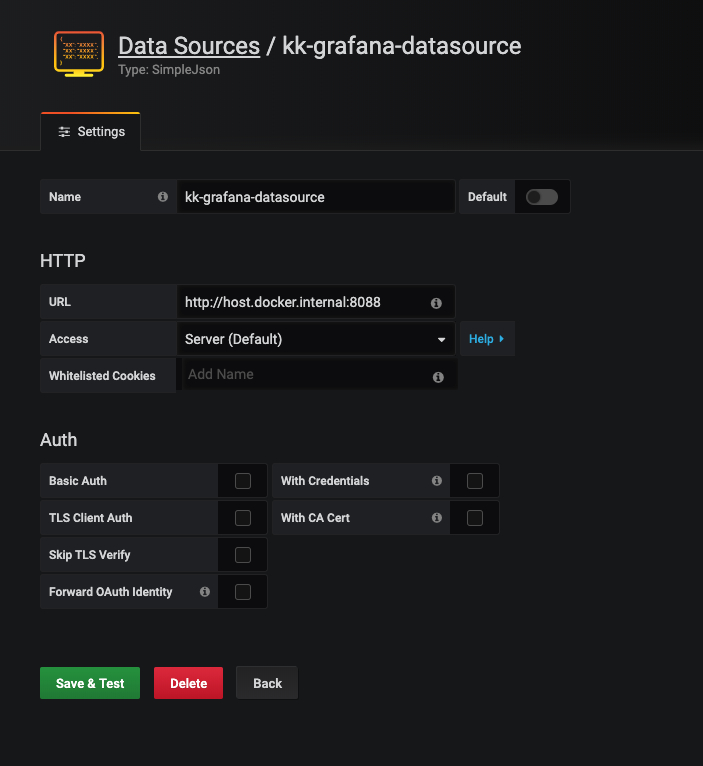
Task: Click the 'TLS Client Auth' label
Action: coord(90,518)
